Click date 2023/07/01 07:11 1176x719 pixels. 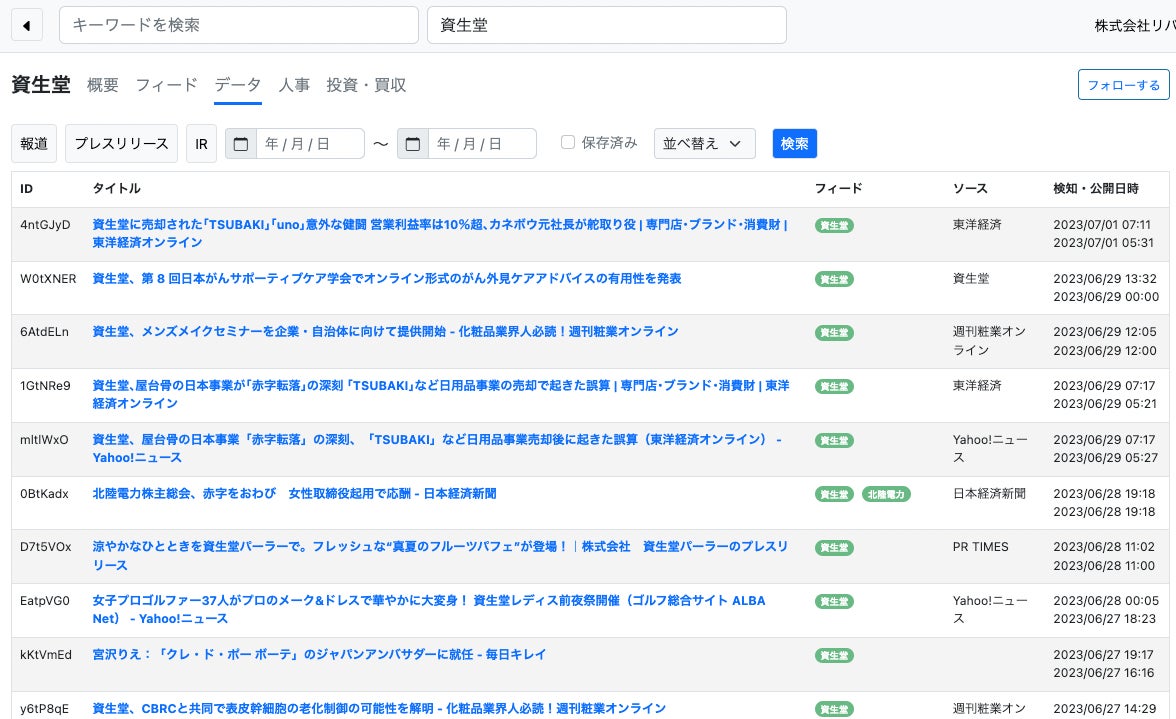coord(1102,225)
